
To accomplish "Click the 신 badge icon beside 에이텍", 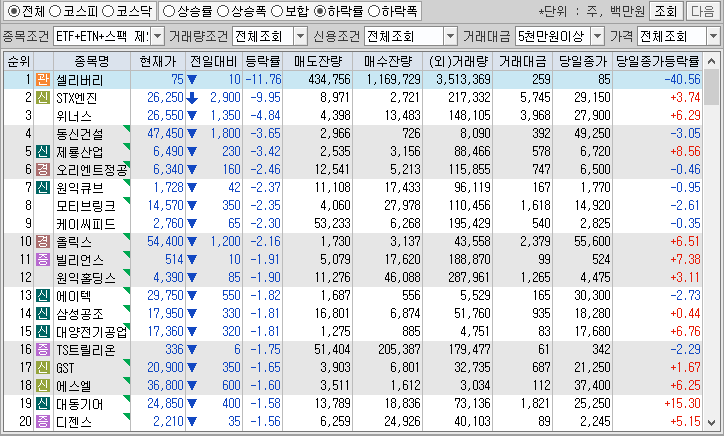I will coord(43,296).
